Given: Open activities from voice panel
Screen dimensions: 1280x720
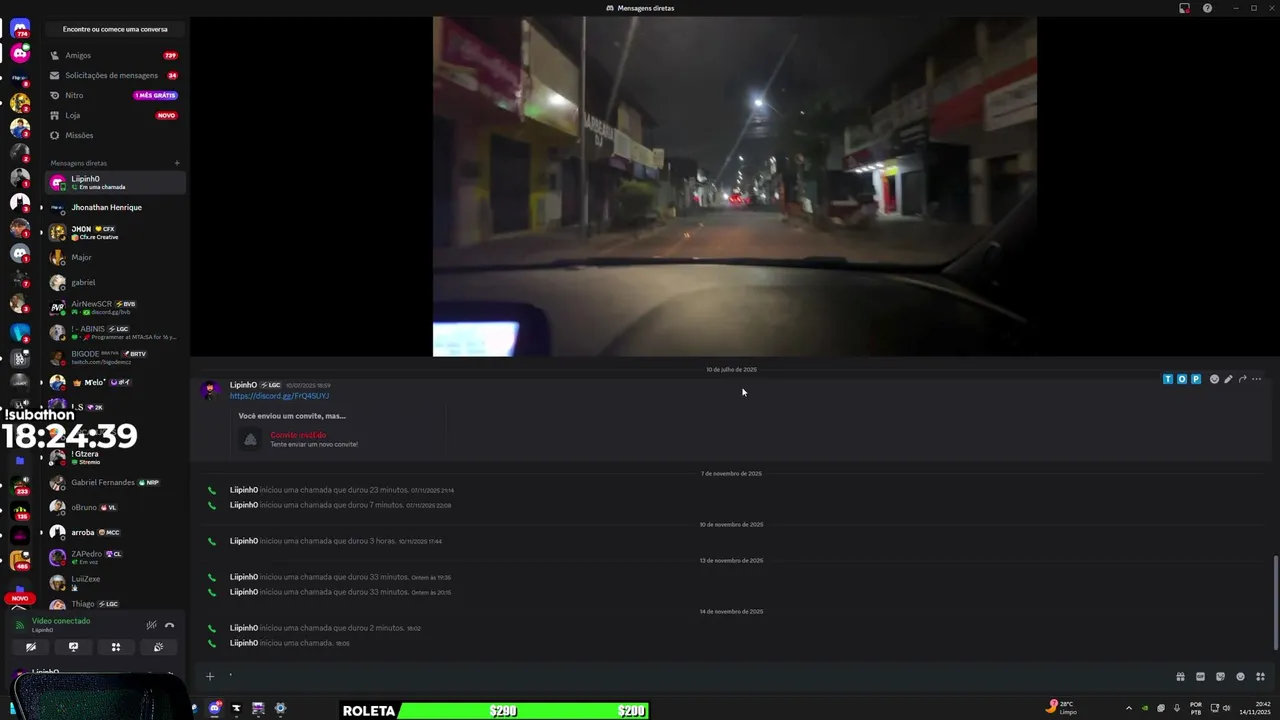Looking at the screenshot, I should (116, 647).
